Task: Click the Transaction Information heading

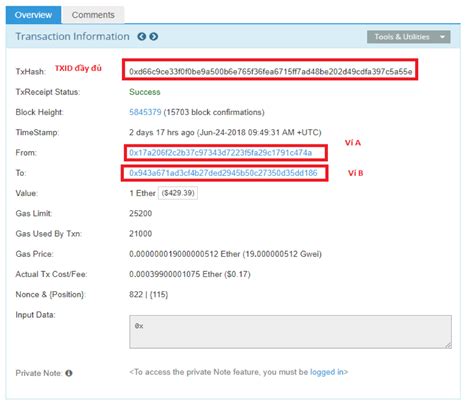Action: coord(73,36)
